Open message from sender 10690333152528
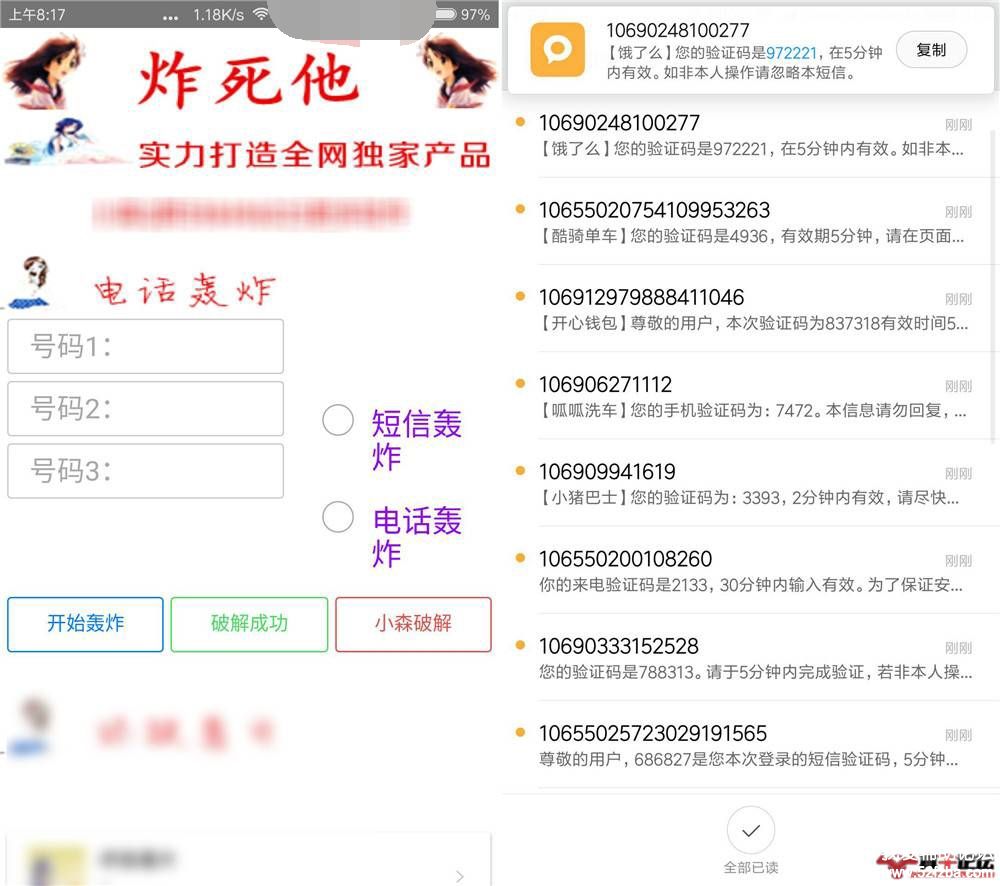Viewport: 1000px width, 886px height. click(x=753, y=658)
